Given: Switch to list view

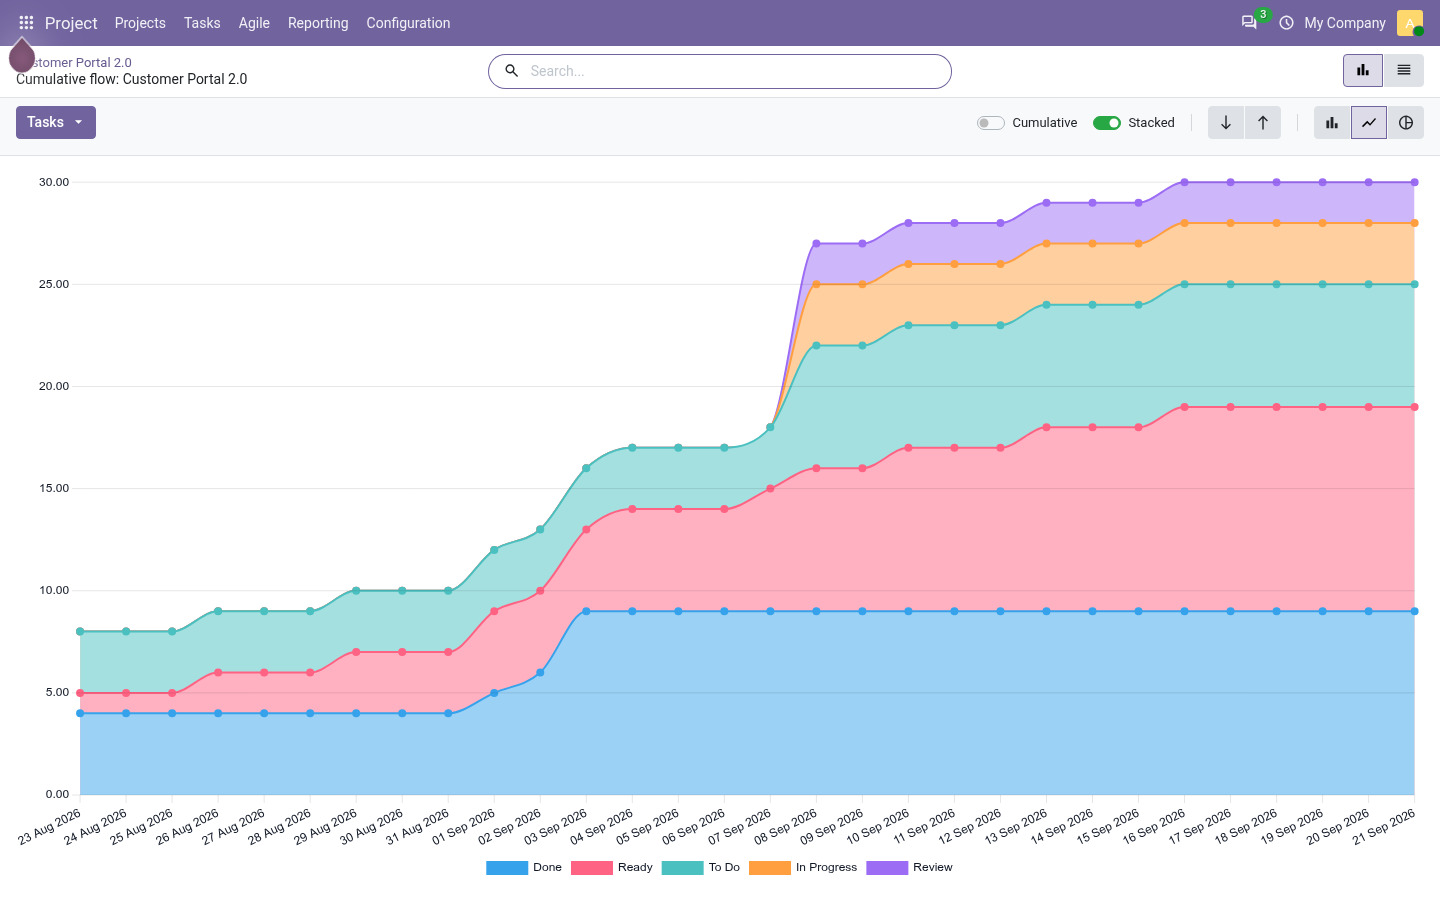Looking at the screenshot, I should tap(1404, 70).
